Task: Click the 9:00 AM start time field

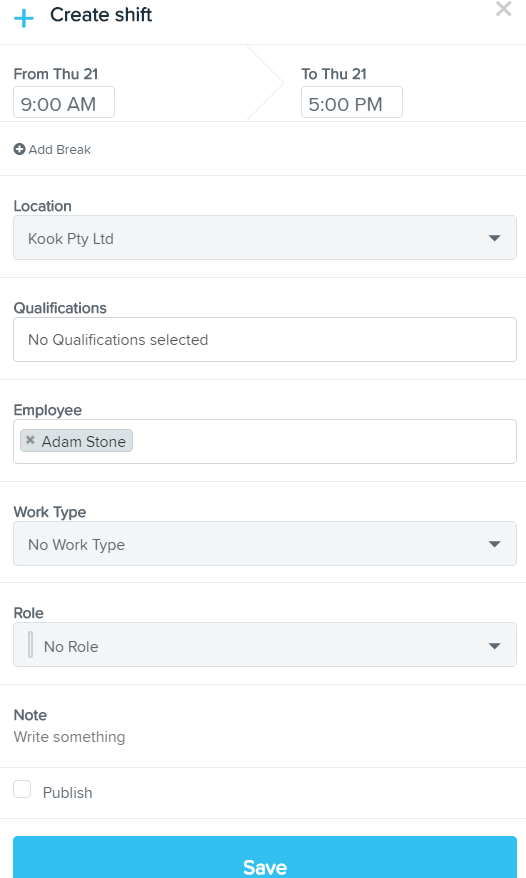Action: click(x=64, y=102)
